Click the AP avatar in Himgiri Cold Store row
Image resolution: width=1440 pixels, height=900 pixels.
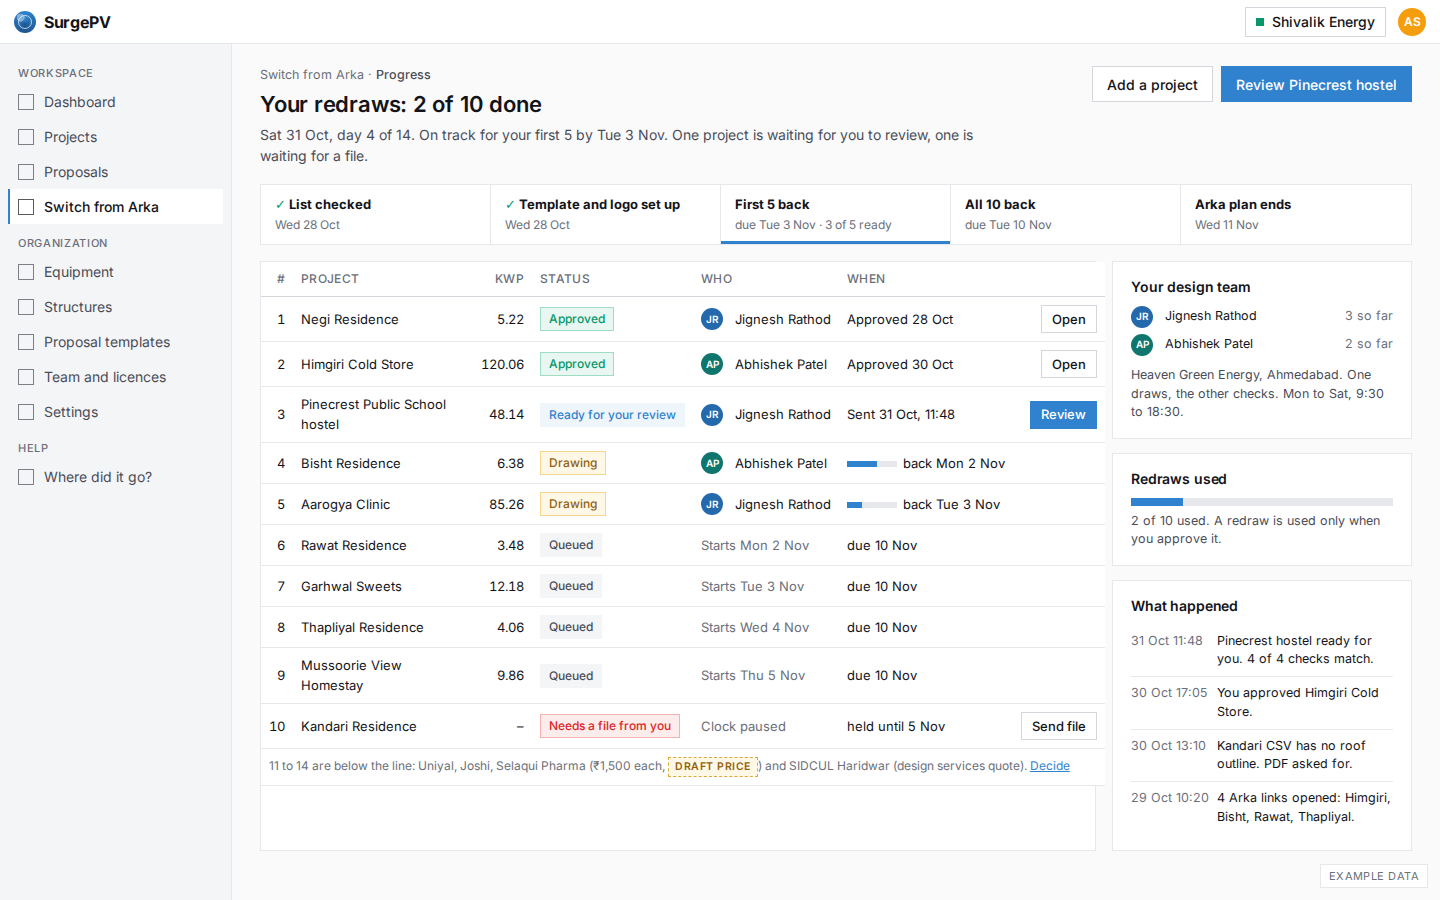click(x=712, y=364)
